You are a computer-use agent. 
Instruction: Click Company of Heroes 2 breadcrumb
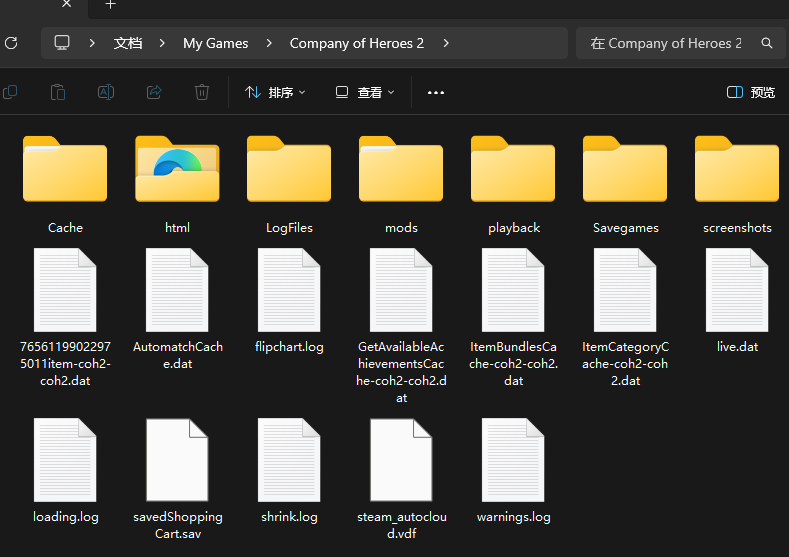point(357,43)
